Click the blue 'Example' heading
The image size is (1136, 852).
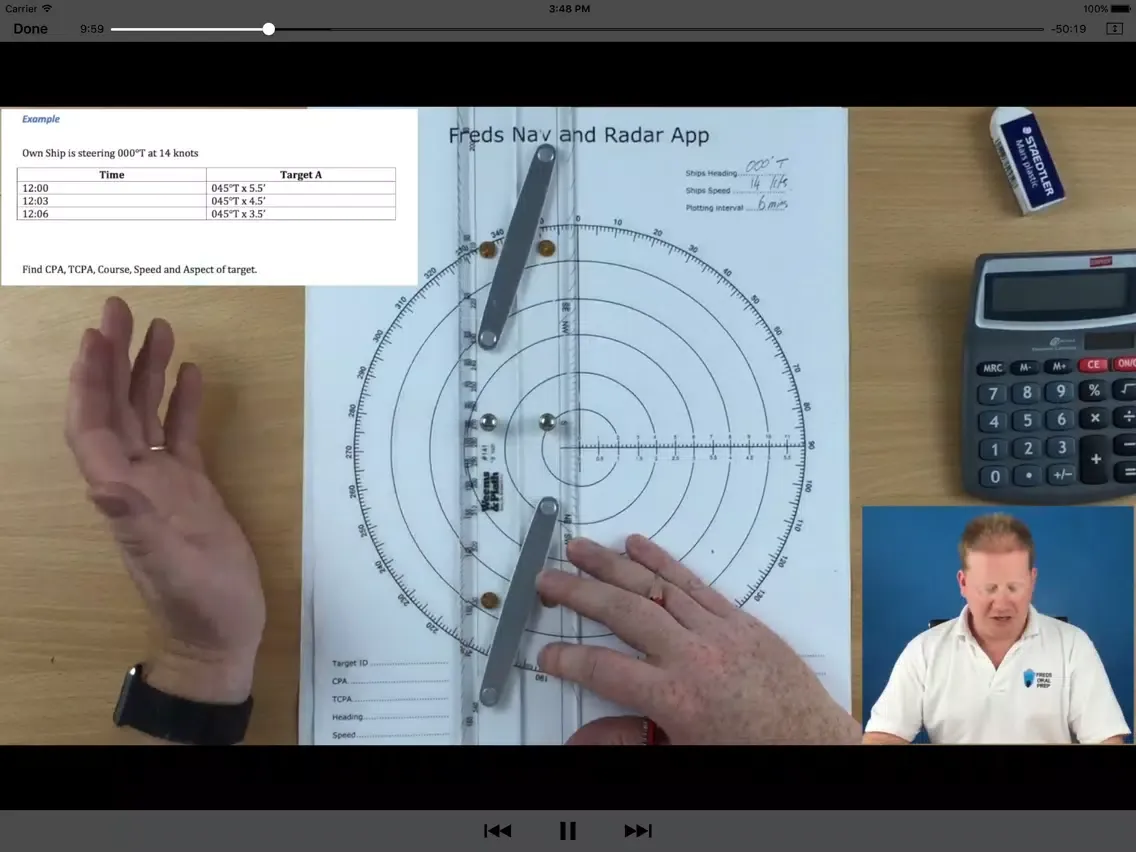point(41,119)
